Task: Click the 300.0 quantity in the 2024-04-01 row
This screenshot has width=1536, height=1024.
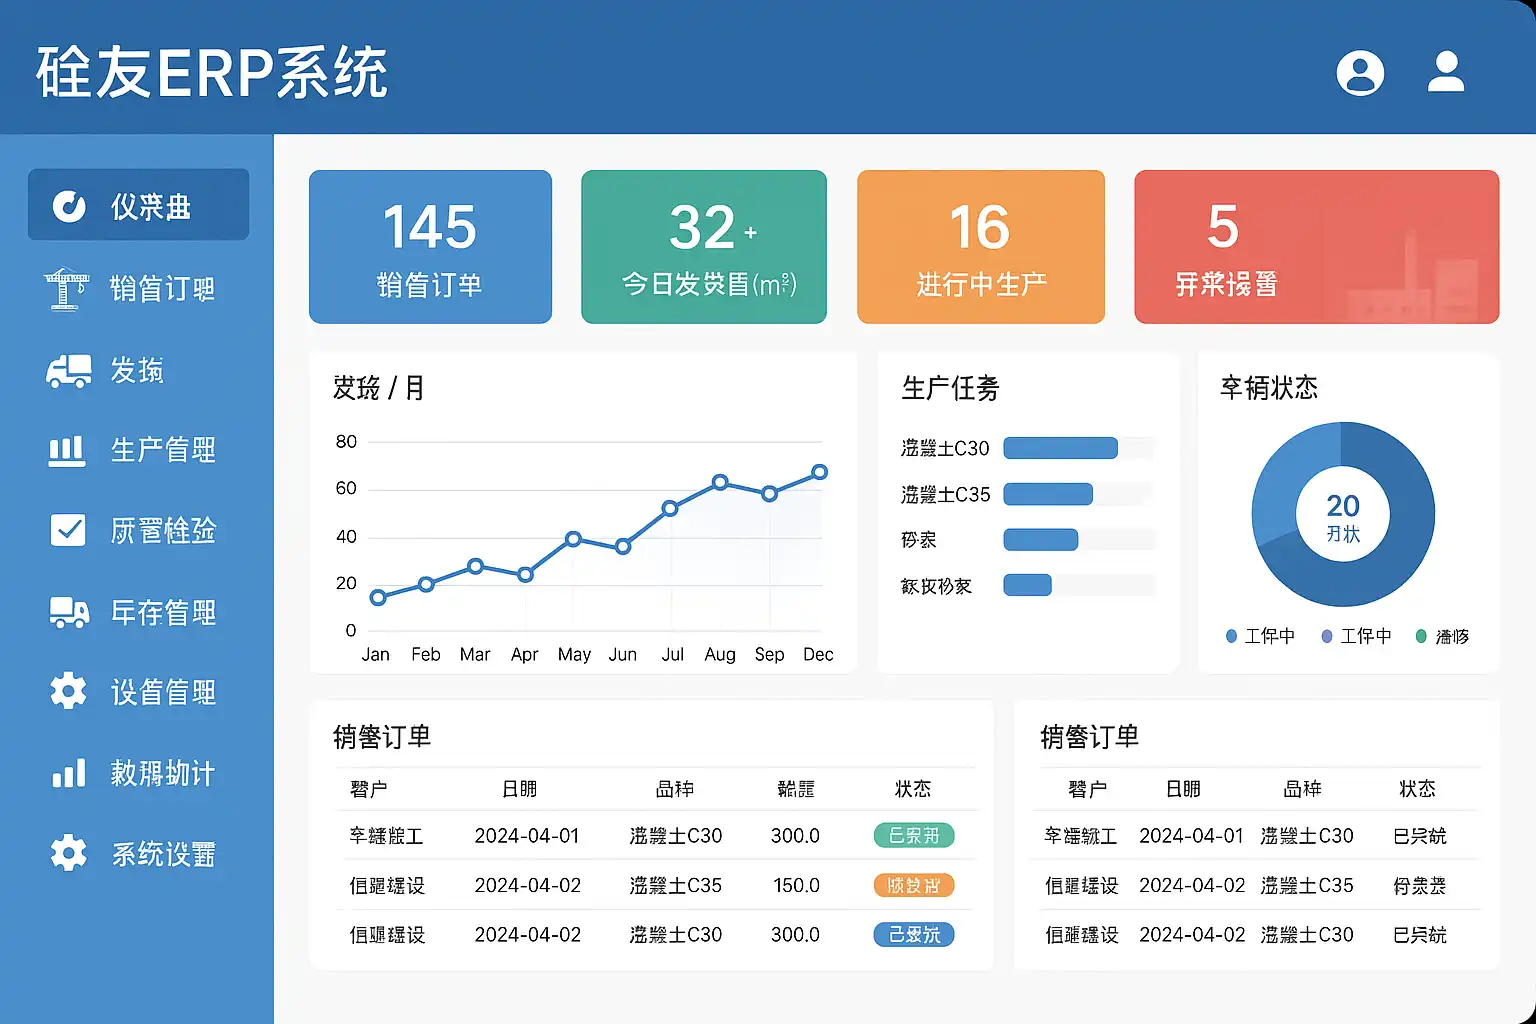Action: pyautogui.click(x=795, y=835)
